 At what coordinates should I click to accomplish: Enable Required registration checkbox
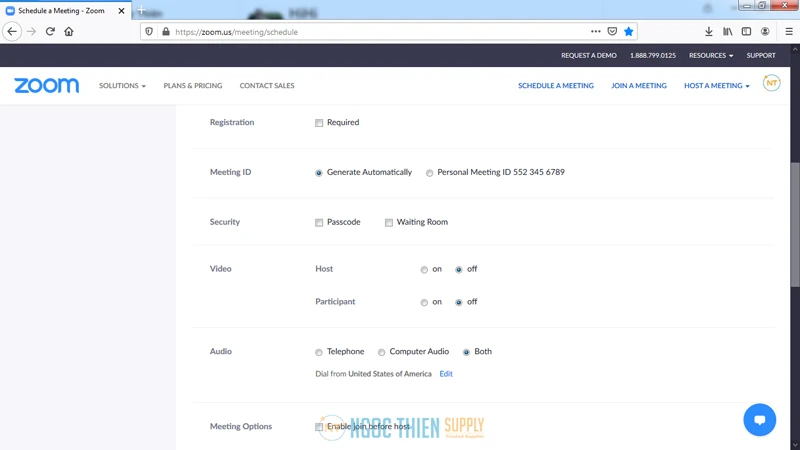[x=319, y=123]
